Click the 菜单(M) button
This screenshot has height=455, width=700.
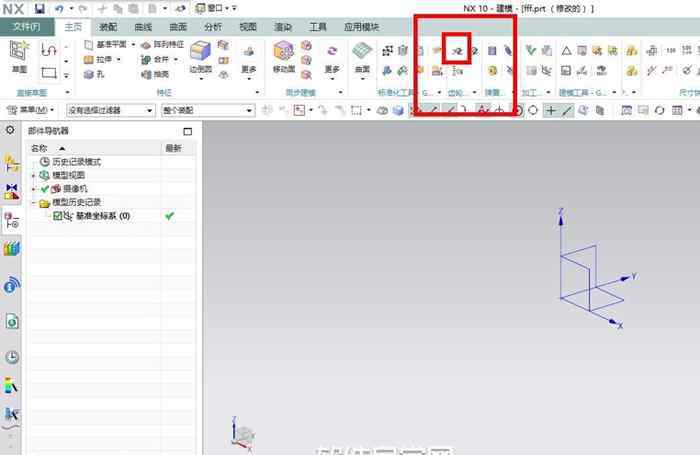click(x=33, y=110)
